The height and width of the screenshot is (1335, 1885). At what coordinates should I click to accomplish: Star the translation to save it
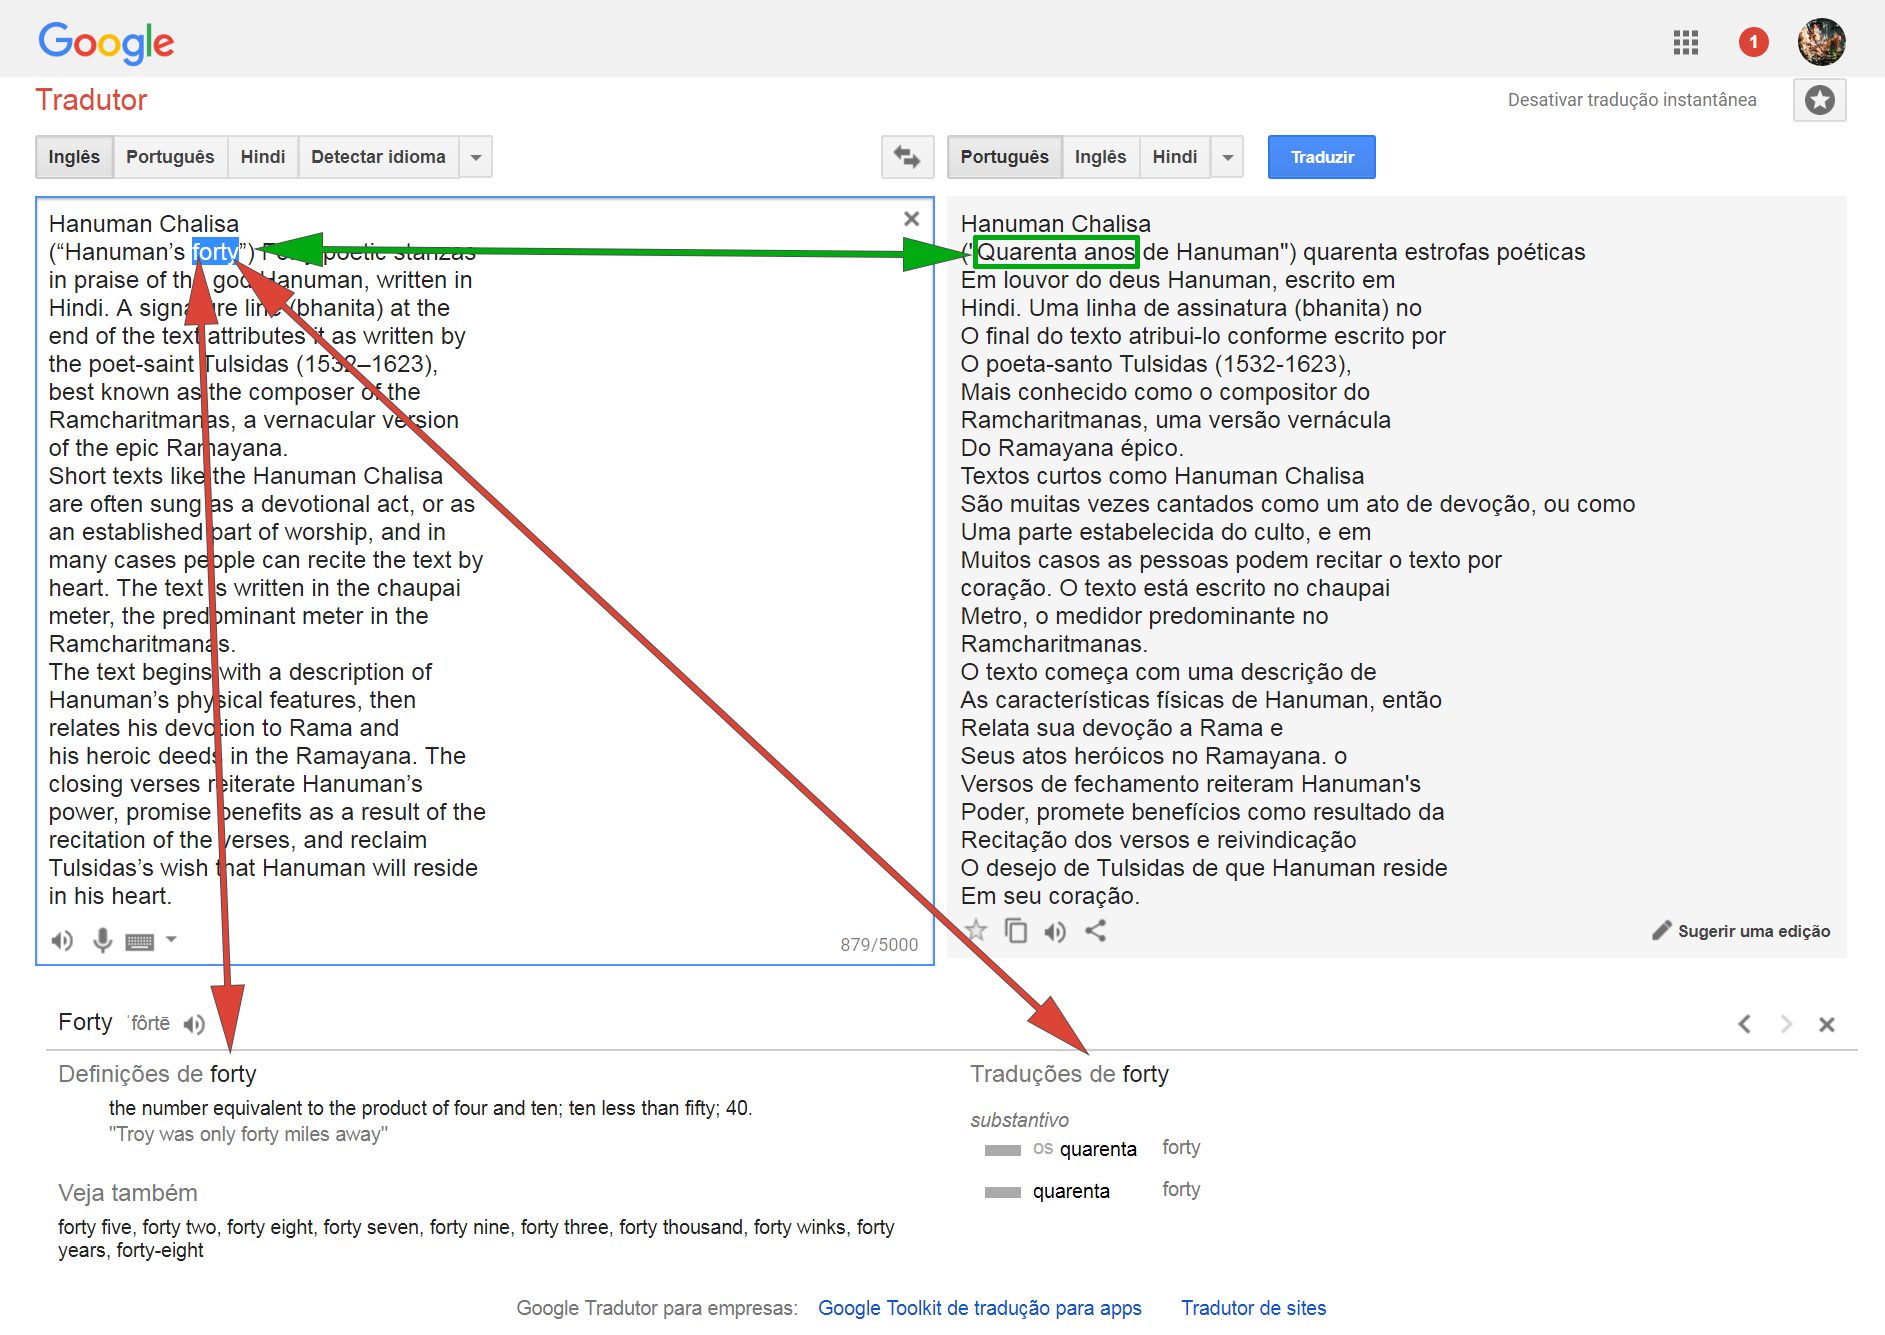pyautogui.click(x=976, y=931)
